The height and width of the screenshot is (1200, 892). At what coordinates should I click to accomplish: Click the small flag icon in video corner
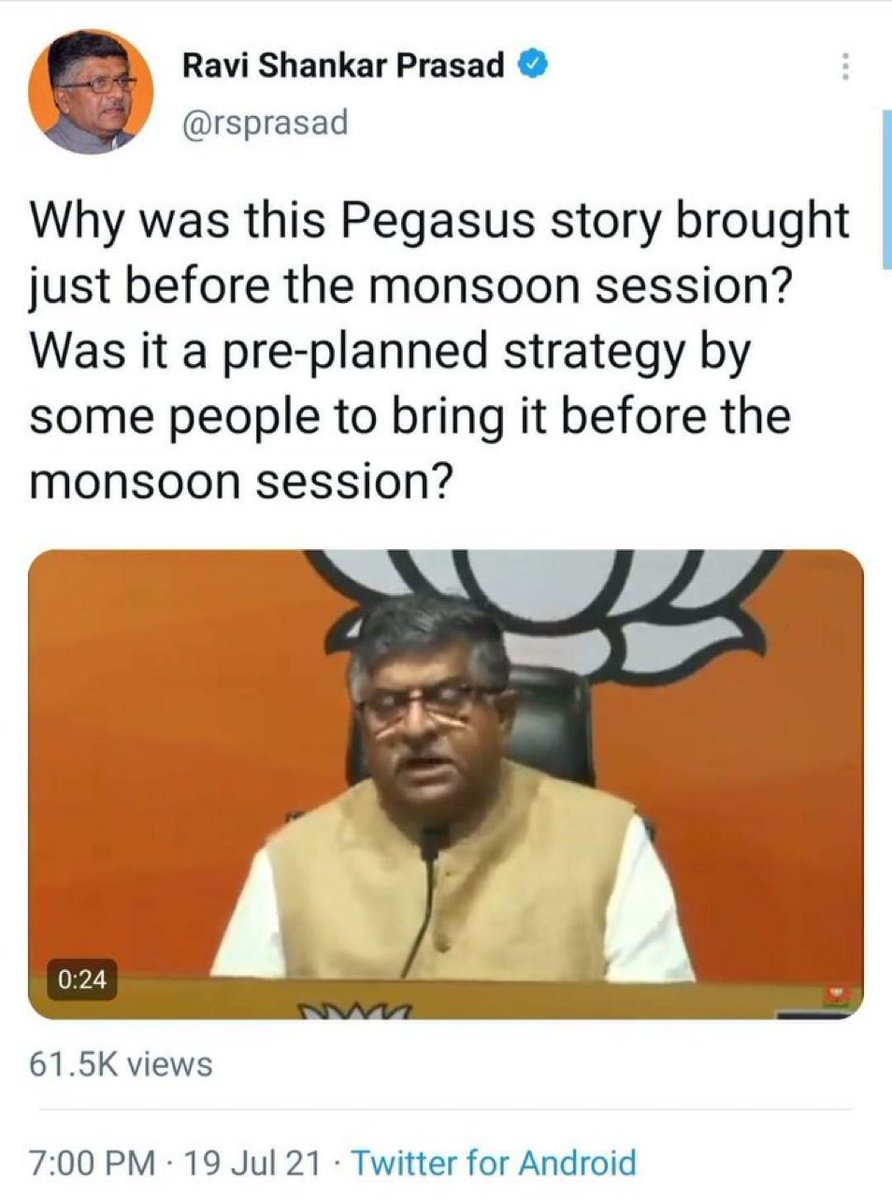(x=838, y=994)
